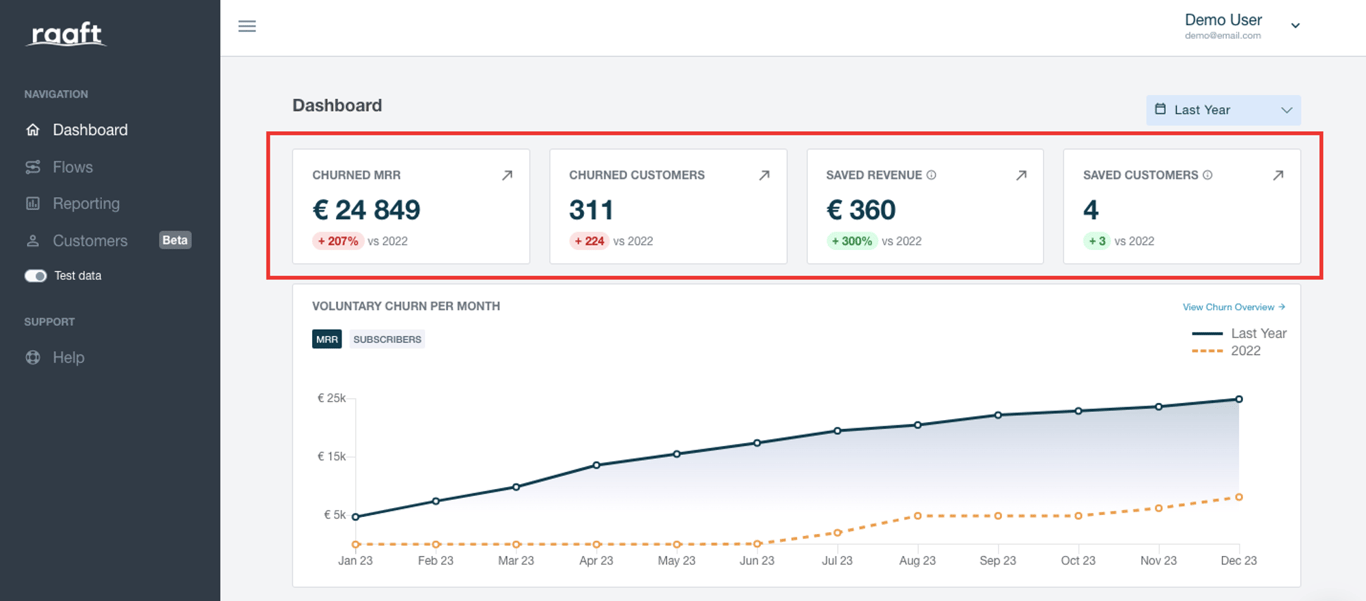Click the +300% change badge

852,241
